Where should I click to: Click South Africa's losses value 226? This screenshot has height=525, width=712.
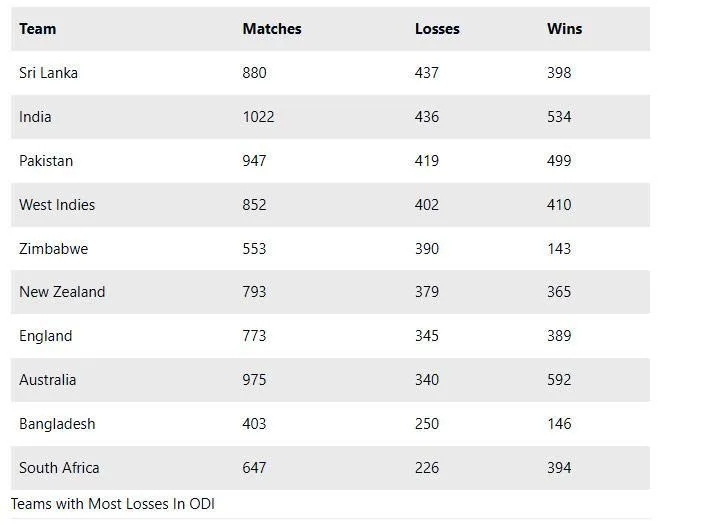pos(427,468)
